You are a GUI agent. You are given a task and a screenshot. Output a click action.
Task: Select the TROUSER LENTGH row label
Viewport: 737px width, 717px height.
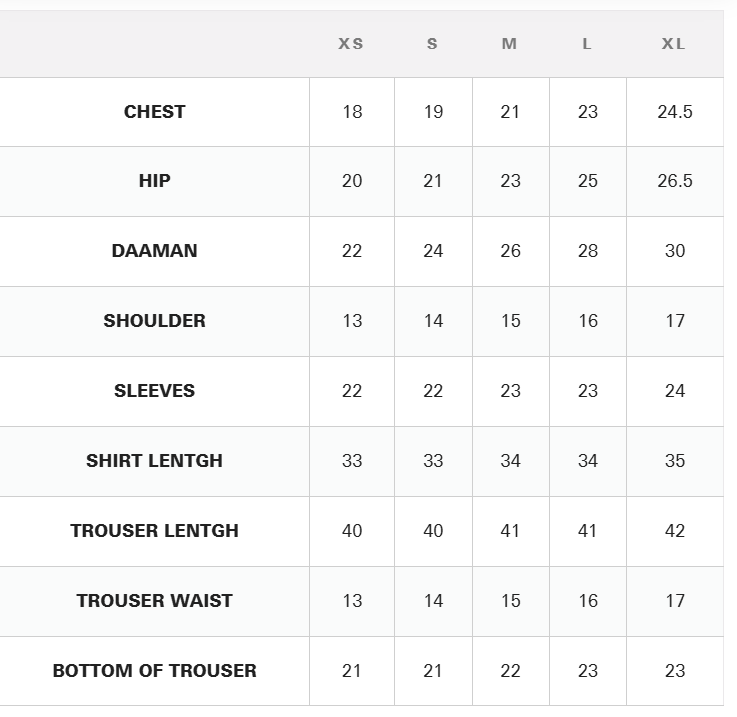pyautogui.click(x=155, y=531)
